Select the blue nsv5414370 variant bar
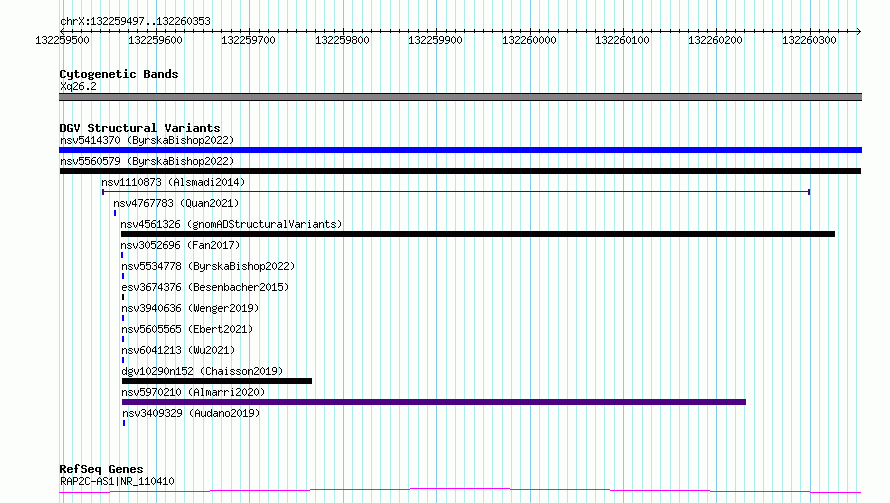Screen dimensions: 890x503 click(x=460, y=150)
